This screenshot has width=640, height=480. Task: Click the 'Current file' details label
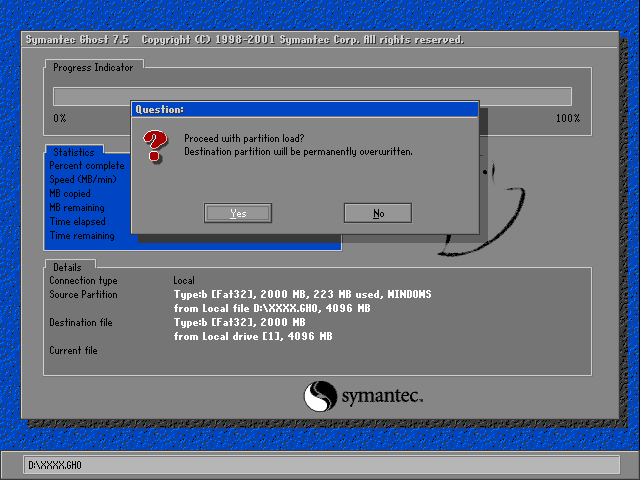[73, 350]
